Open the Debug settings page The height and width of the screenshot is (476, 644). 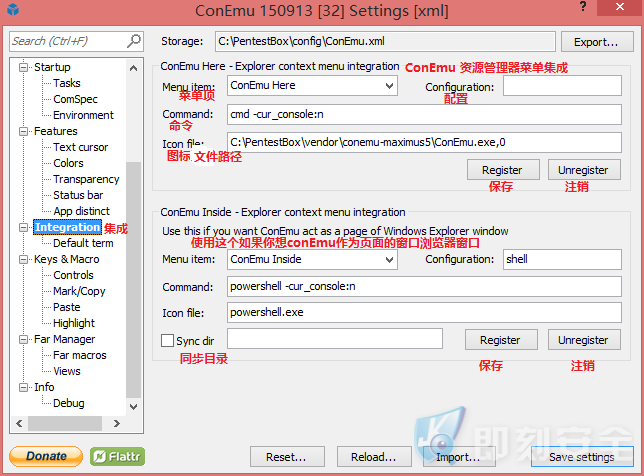click(x=69, y=403)
